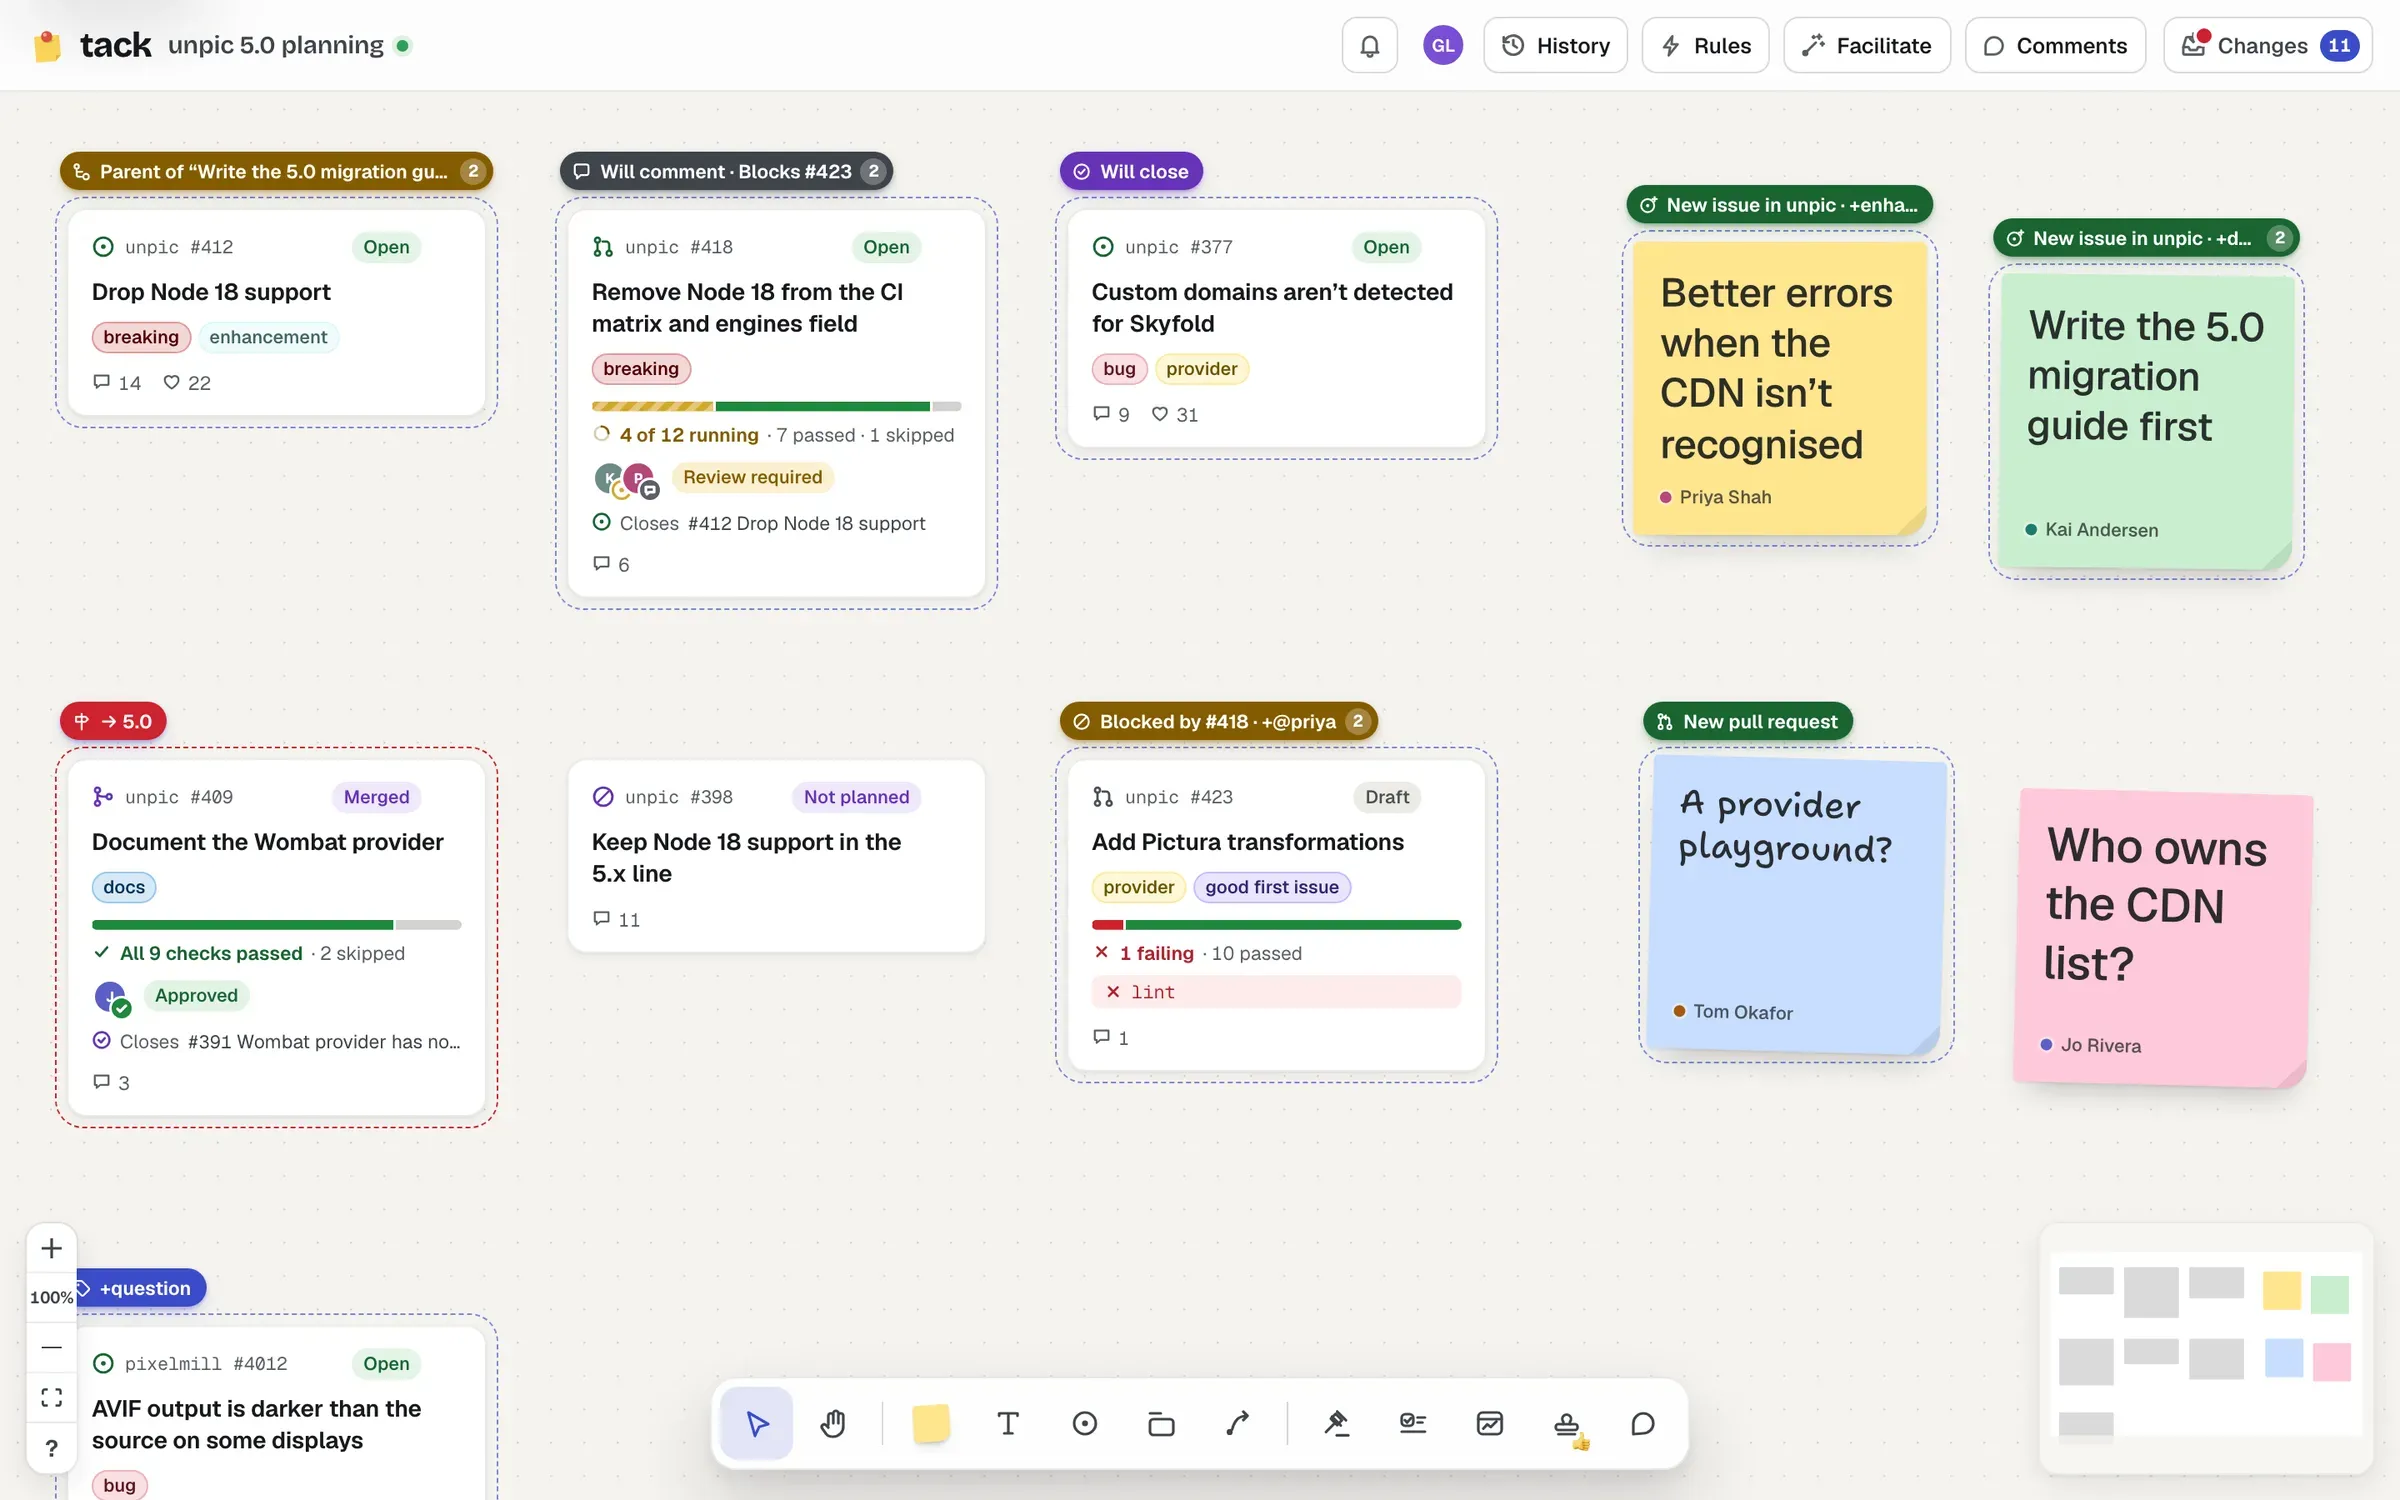Screen dimensions: 2400x1500
Task: Open the gavel decision tool
Action: tap(1337, 1423)
